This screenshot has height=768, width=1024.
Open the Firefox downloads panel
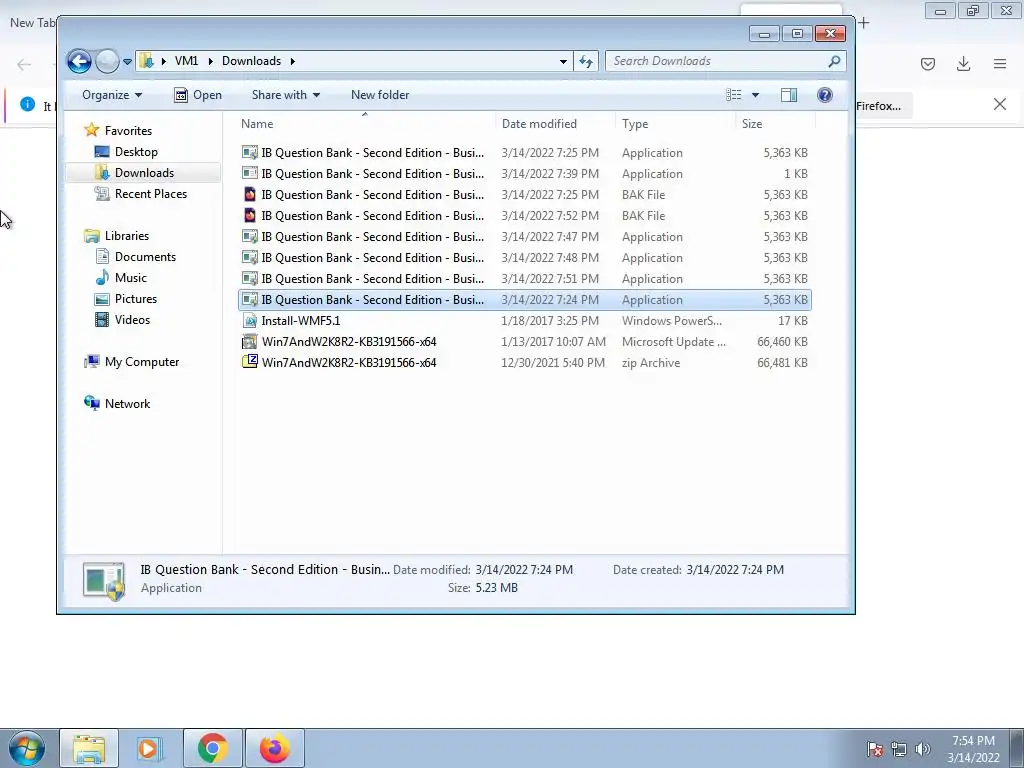coord(963,63)
